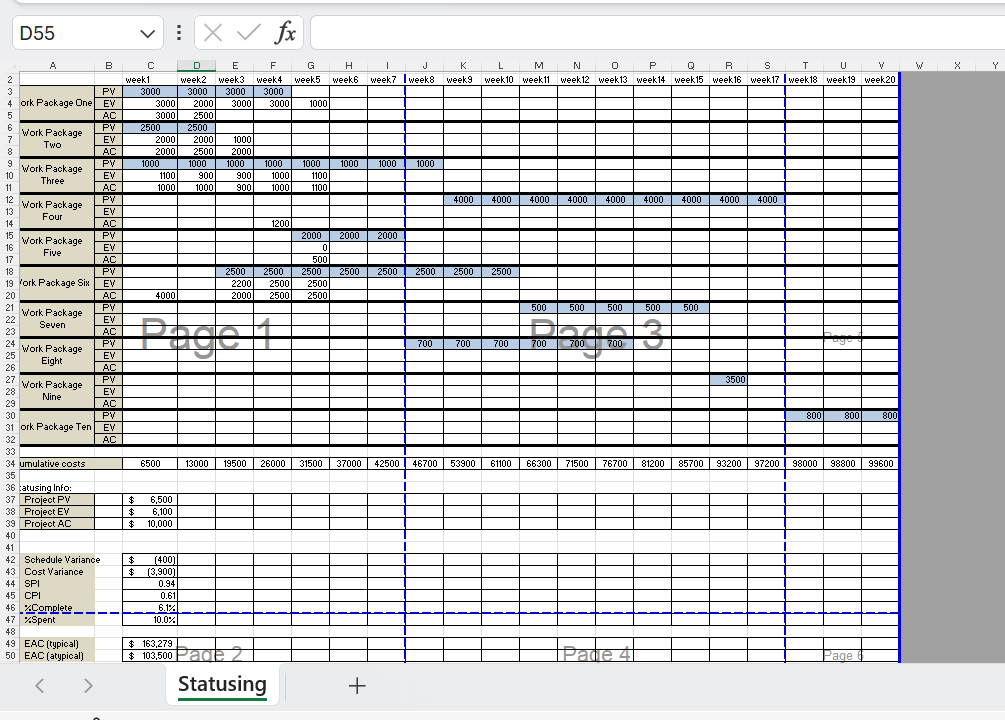The height and width of the screenshot is (720, 1005).
Task: Select row 34 header
Action: click(10, 463)
